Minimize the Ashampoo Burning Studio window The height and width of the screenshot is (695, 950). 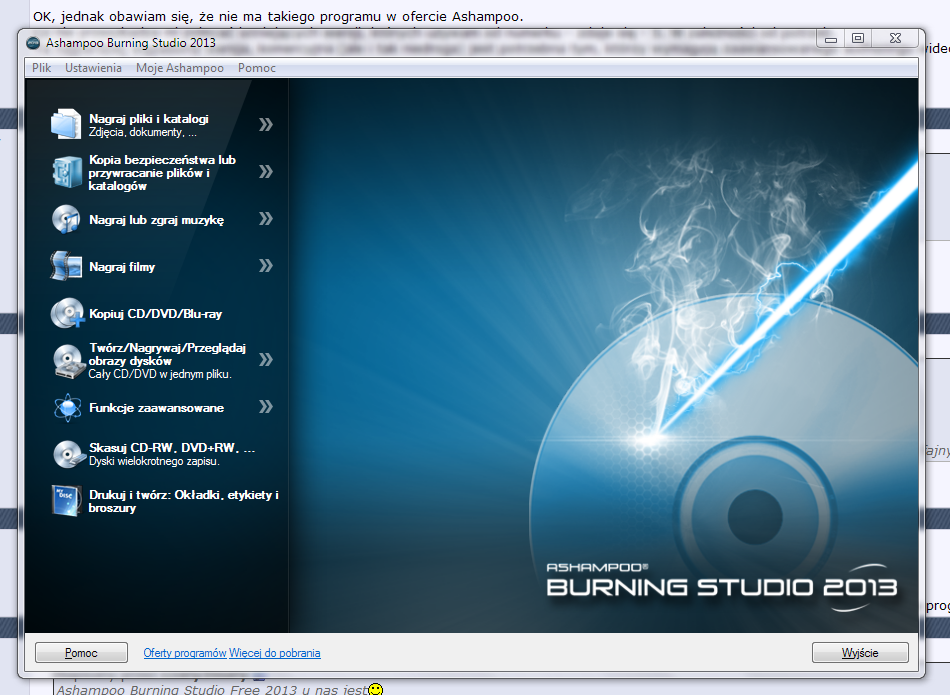point(831,39)
